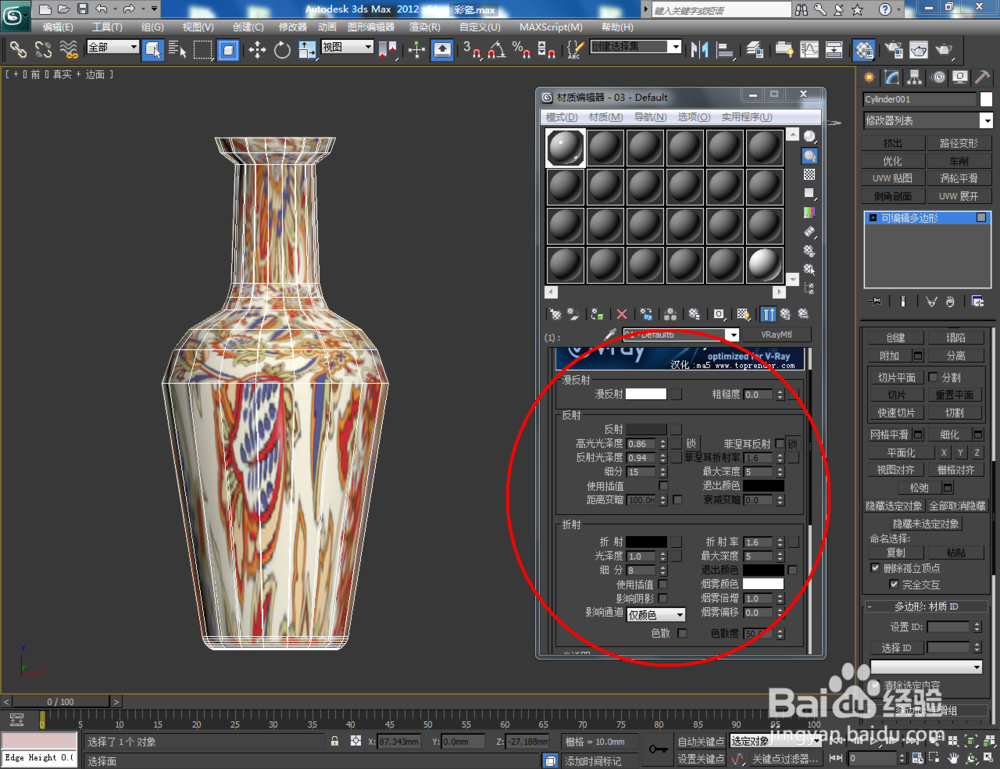Click the Mirror tool icon

tap(700, 50)
